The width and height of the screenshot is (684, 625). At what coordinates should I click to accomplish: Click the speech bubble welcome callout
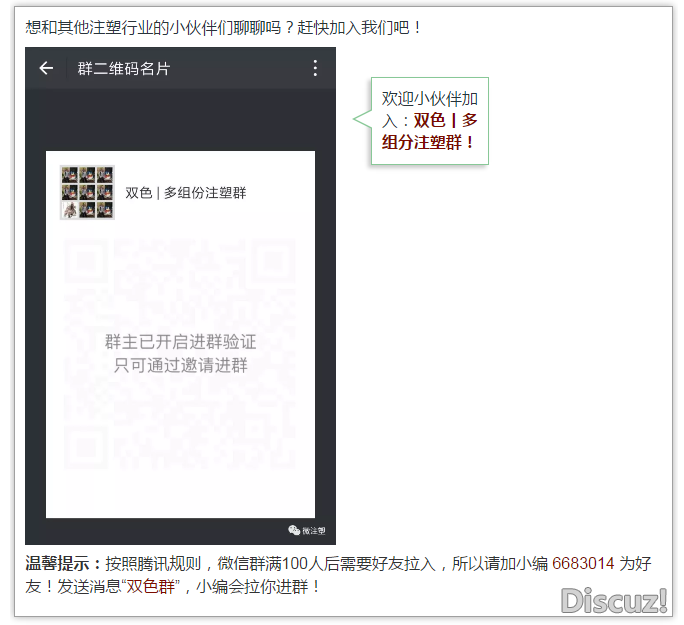[423, 121]
